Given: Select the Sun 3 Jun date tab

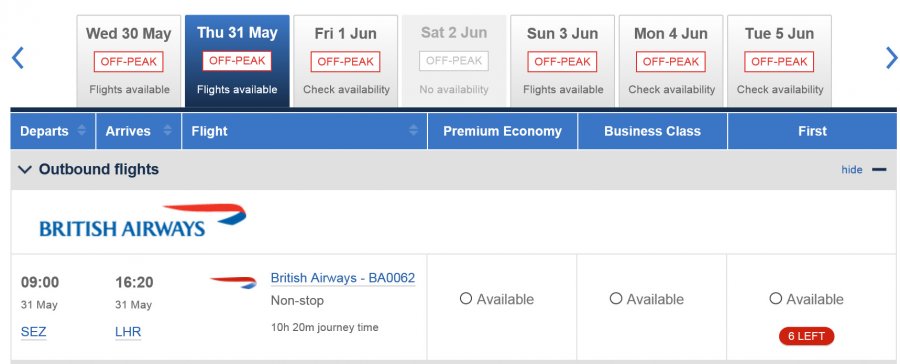Looking at the screenshot, I should [x=562, y=61].
